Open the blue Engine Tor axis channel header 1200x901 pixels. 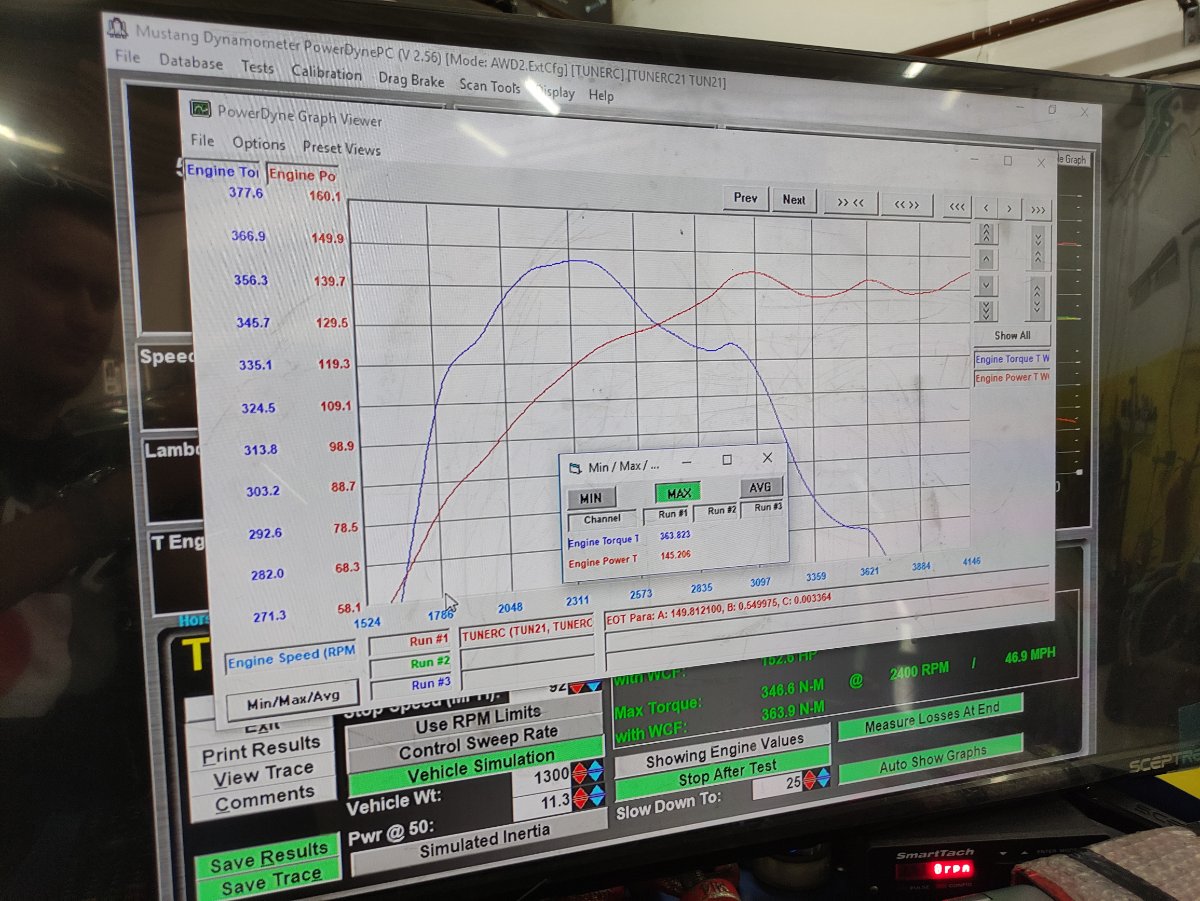[223, 172]
